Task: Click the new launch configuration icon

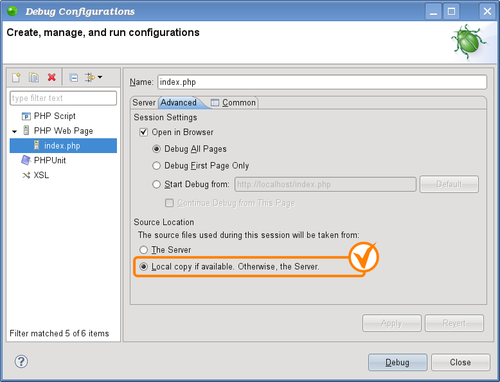Action: pyautogui.click(x=16, y=77)
